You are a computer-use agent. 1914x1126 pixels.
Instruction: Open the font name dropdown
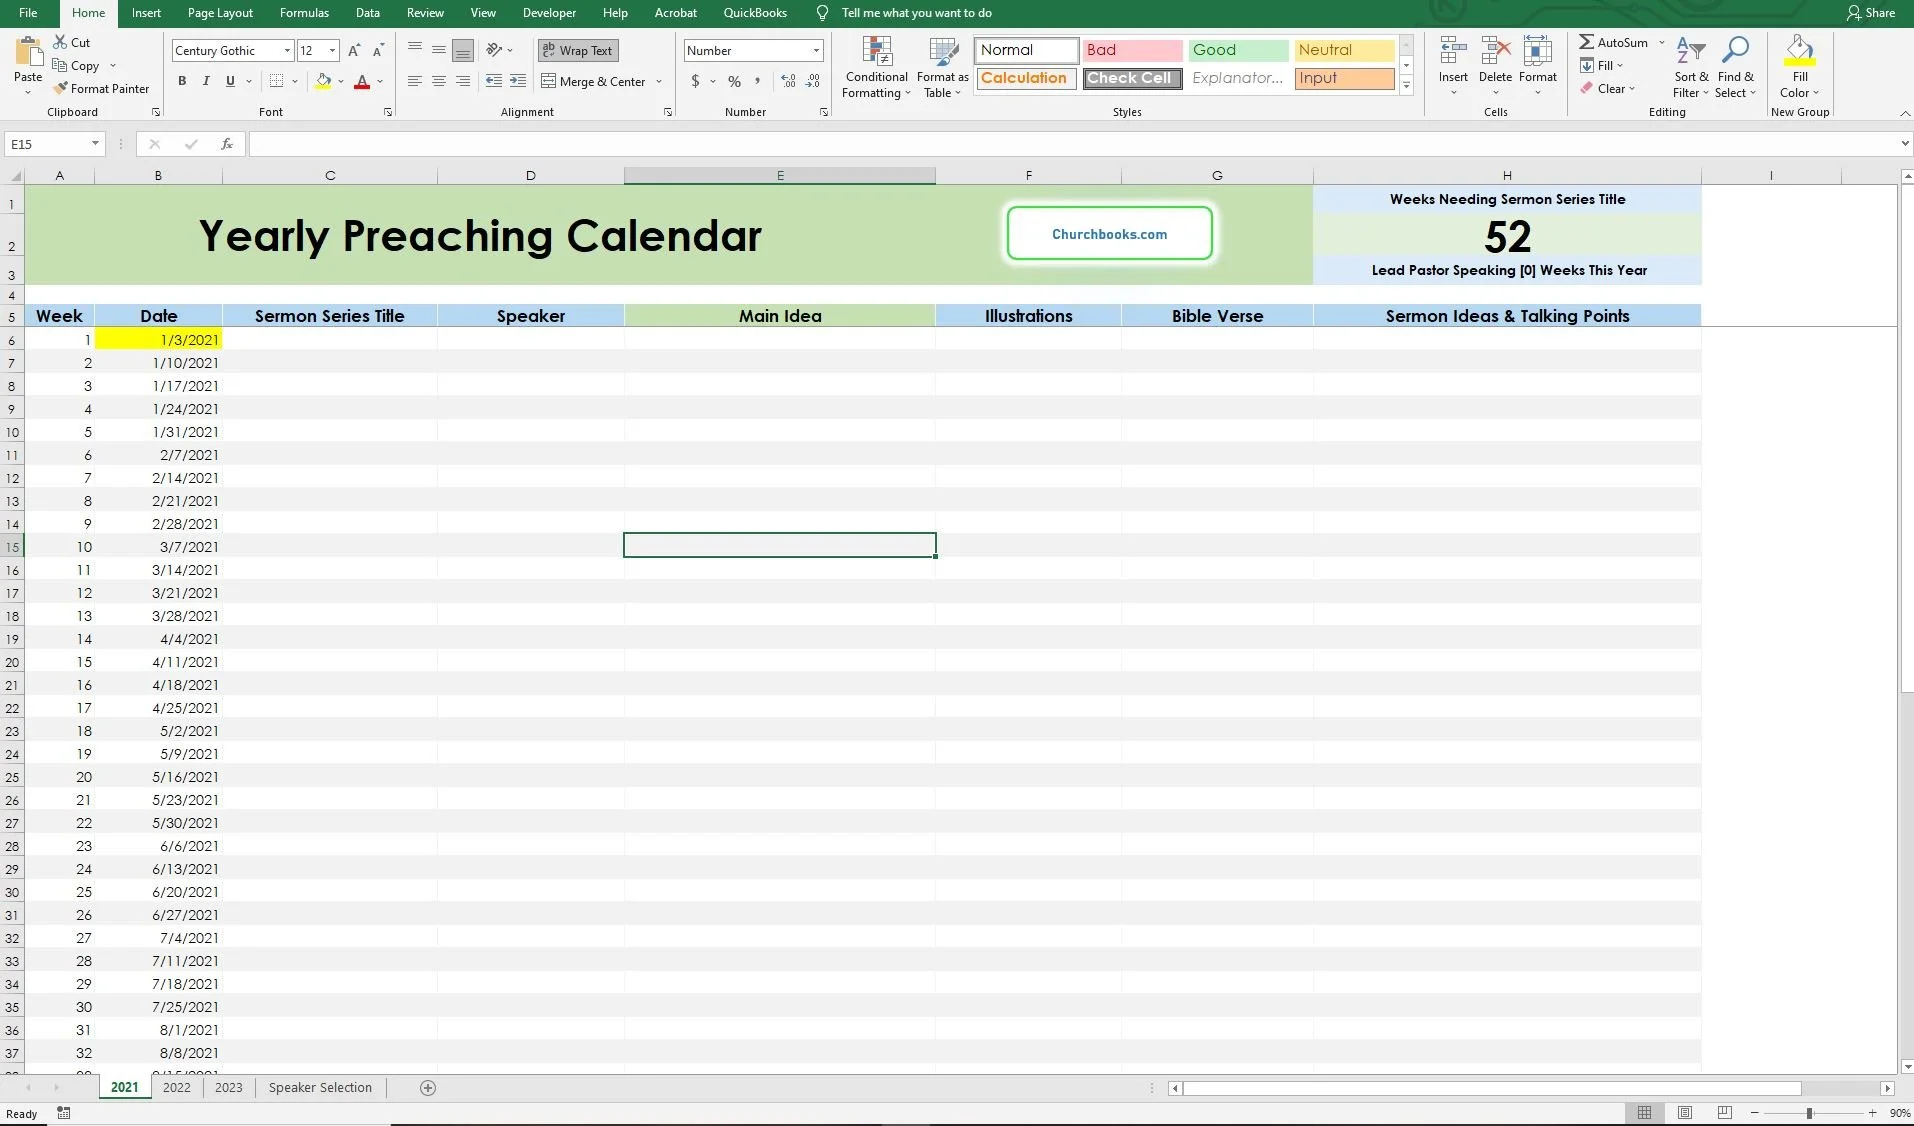coord(287,50)
